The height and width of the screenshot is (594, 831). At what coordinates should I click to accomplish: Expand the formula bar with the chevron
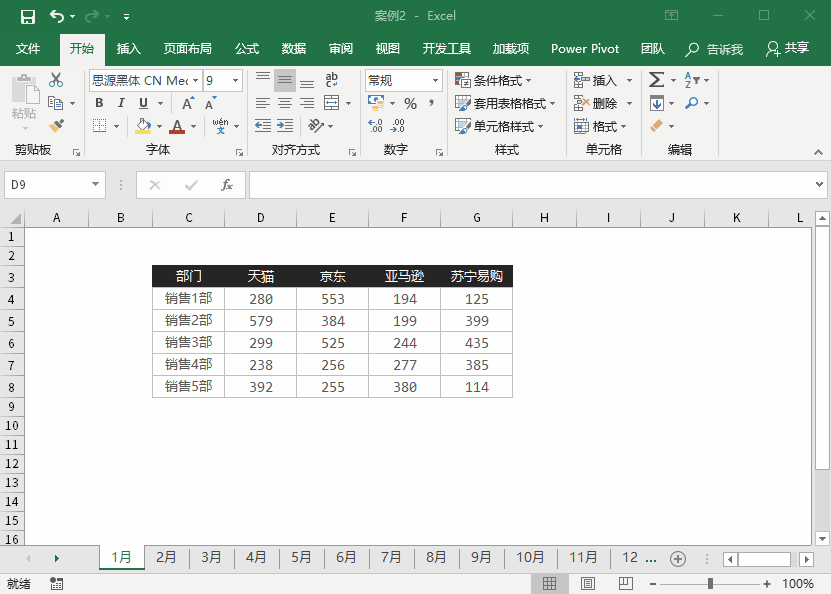(x=819, y=185)
